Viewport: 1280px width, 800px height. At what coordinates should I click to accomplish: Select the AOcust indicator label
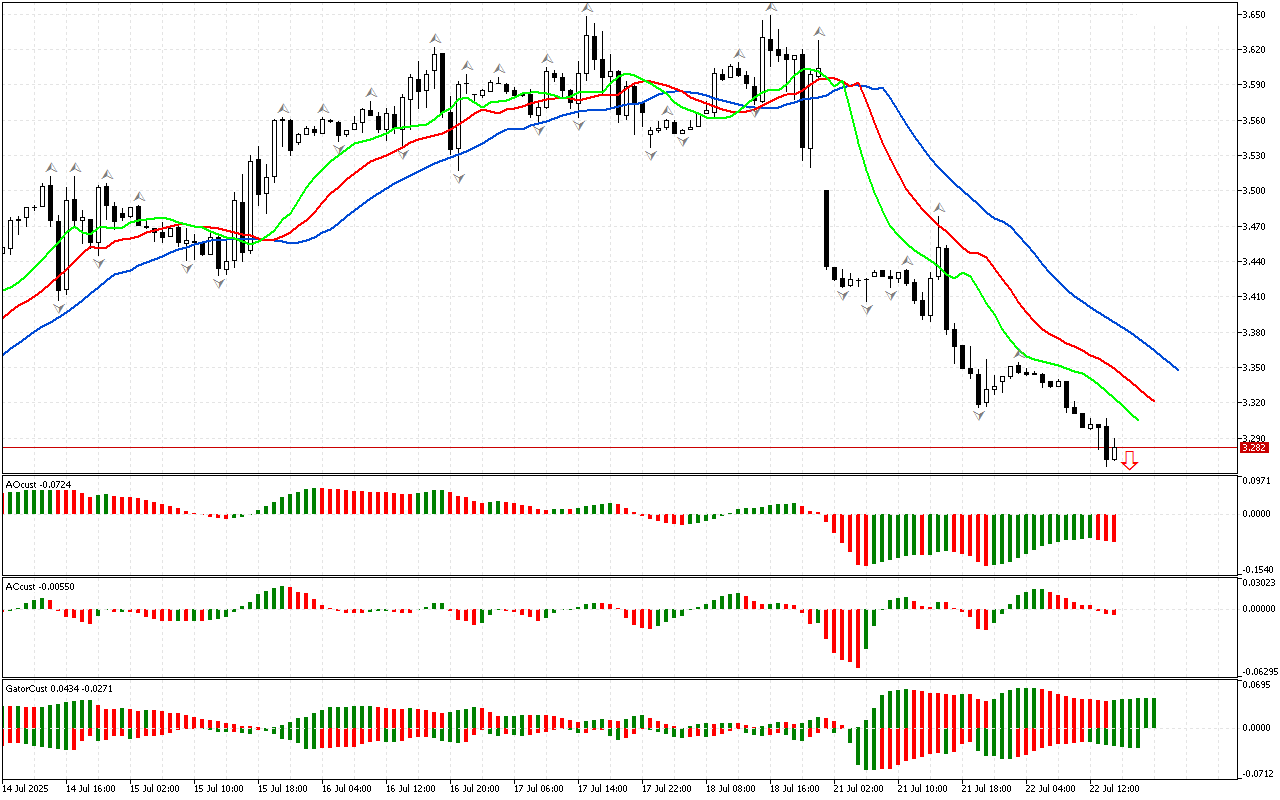coord(35,484)
